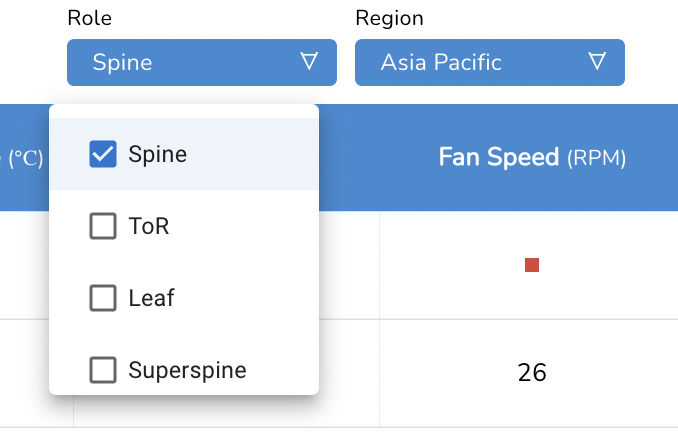Choose the ToR option text
The height and width of the screenshot is (440, 678).
coord(149,226)
